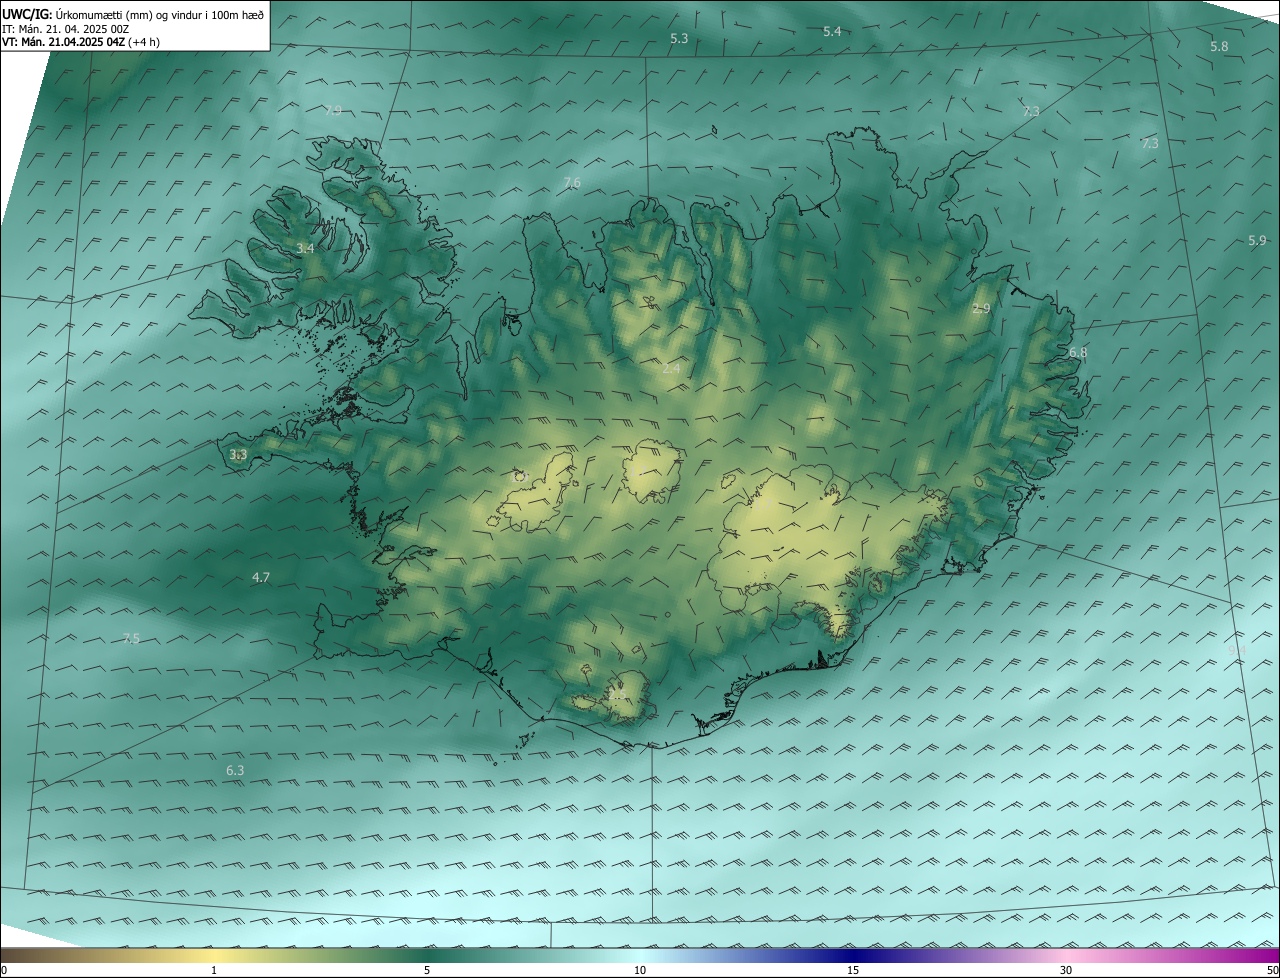This screenshot has width=1280, height=978.
Task: Select the VT valid time line reading 04Z
Action: pyautogui.click(x=80, y=42)
